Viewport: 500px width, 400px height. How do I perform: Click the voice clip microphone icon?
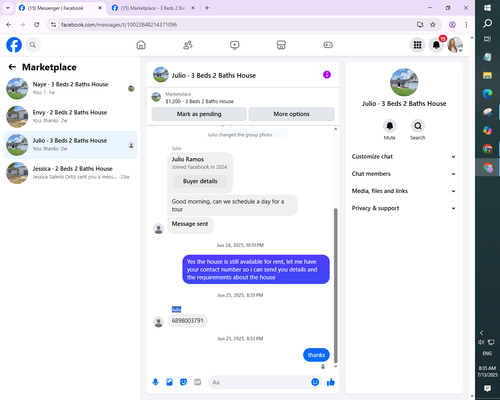pos(155,382)
